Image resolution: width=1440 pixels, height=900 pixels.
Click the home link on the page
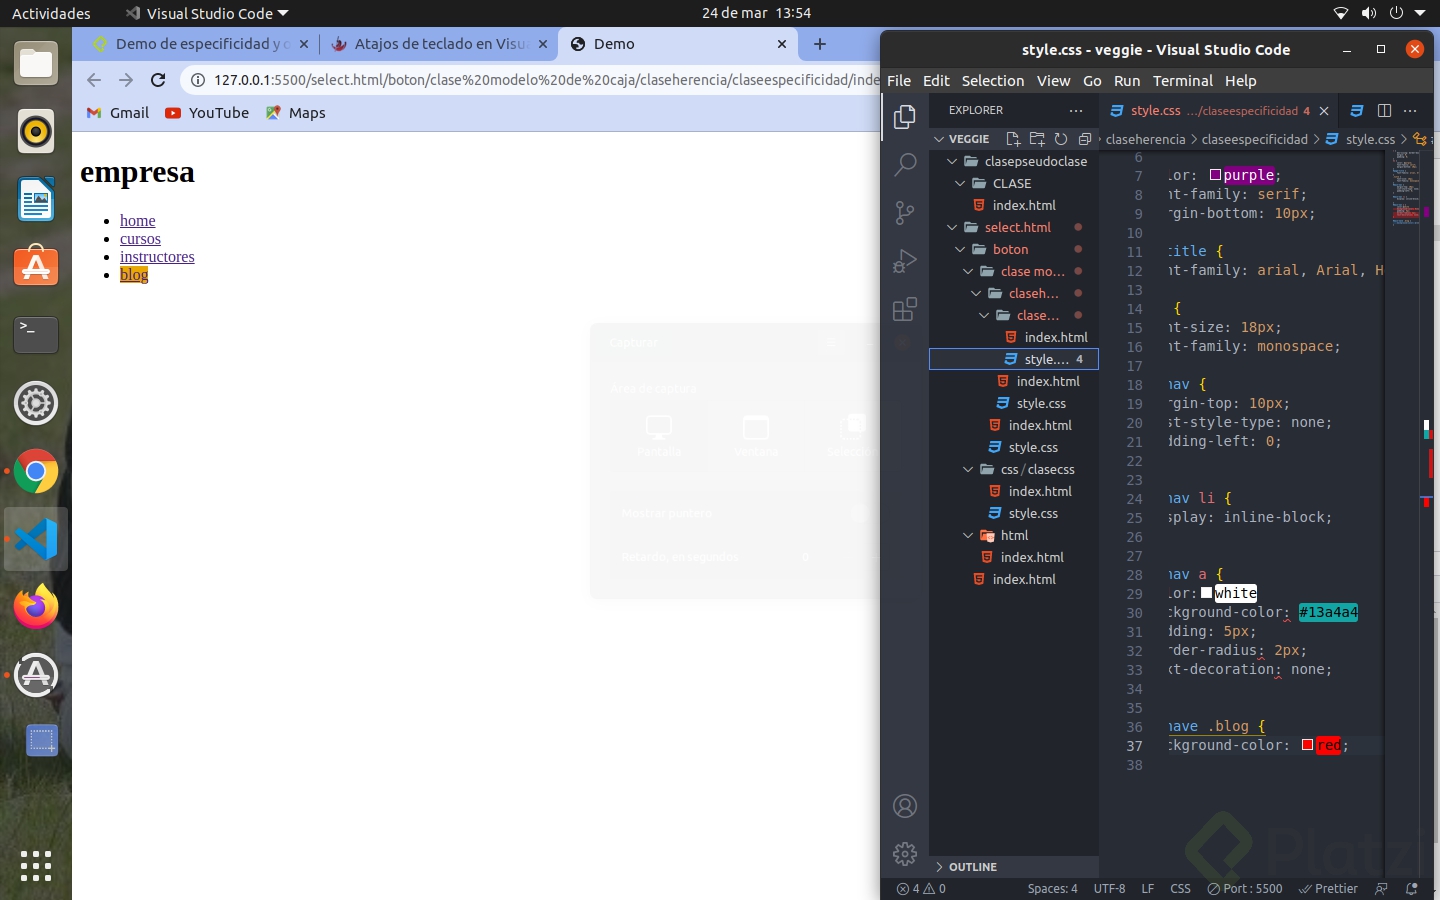tap(138, 221)
